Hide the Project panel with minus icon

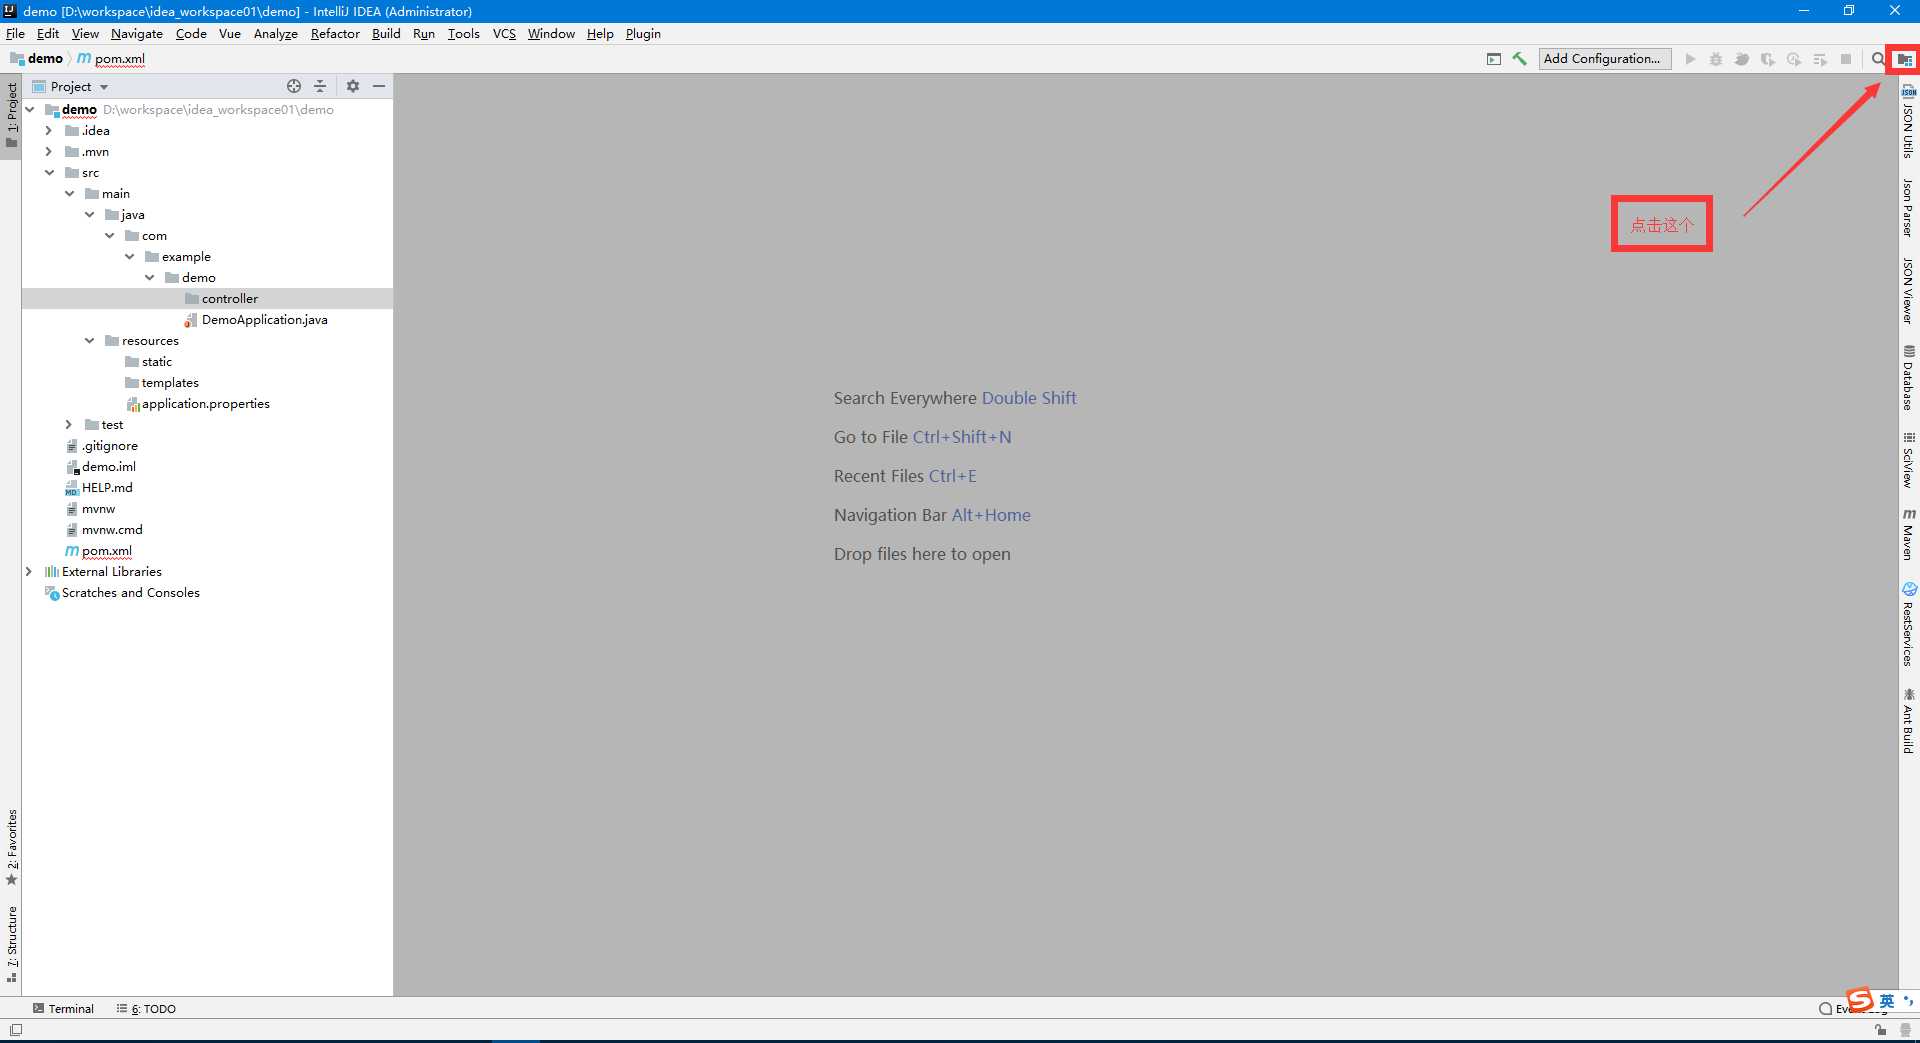pos(379,86)
